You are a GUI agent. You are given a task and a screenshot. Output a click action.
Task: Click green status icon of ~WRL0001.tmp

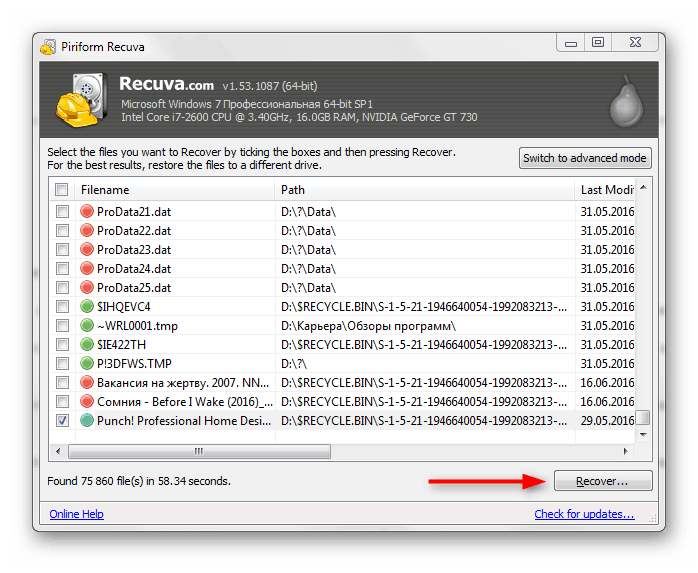(x=87, y=325)
